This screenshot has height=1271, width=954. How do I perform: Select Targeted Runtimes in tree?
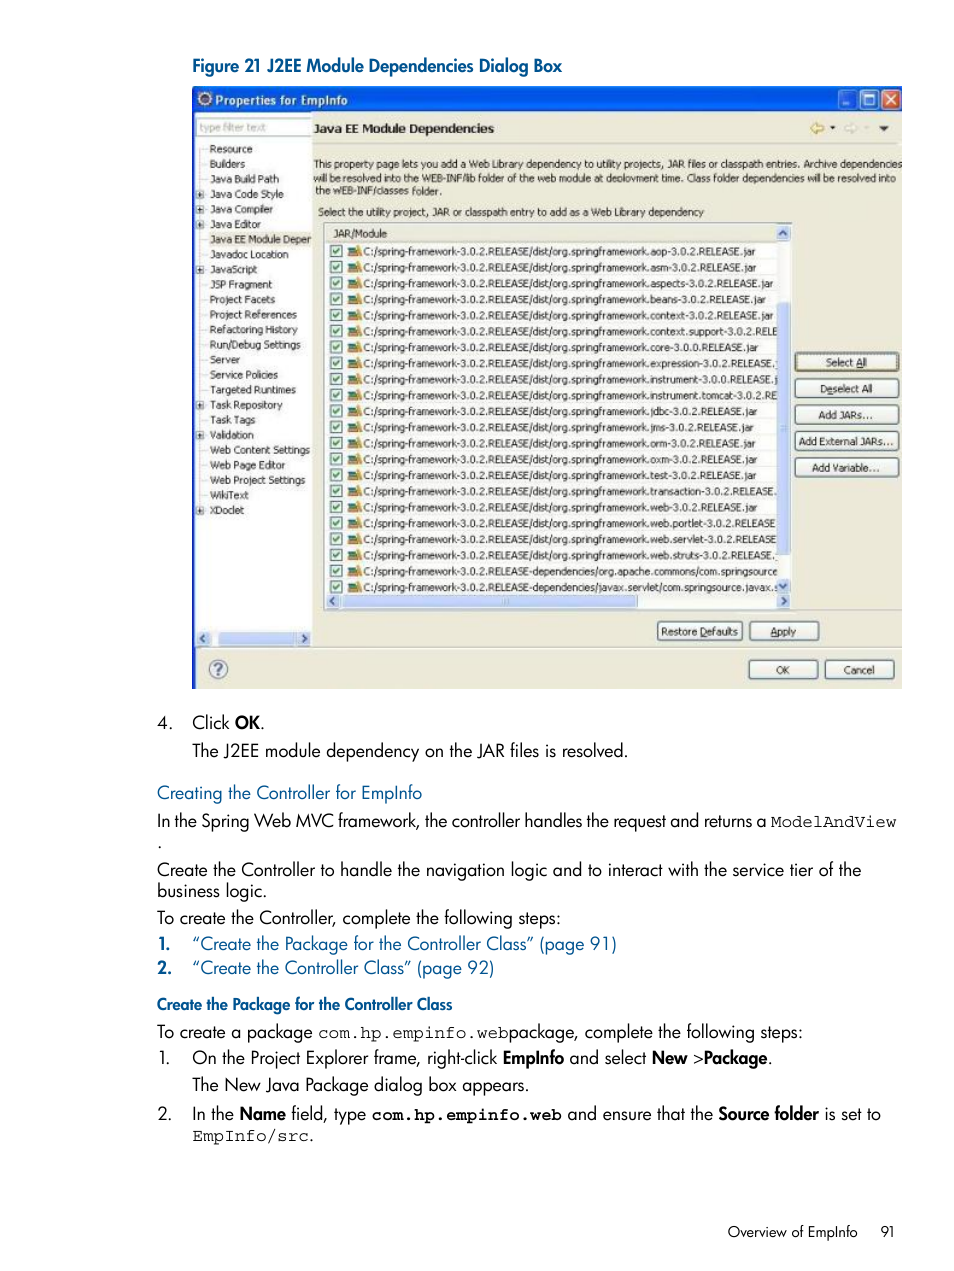[253, 390]
